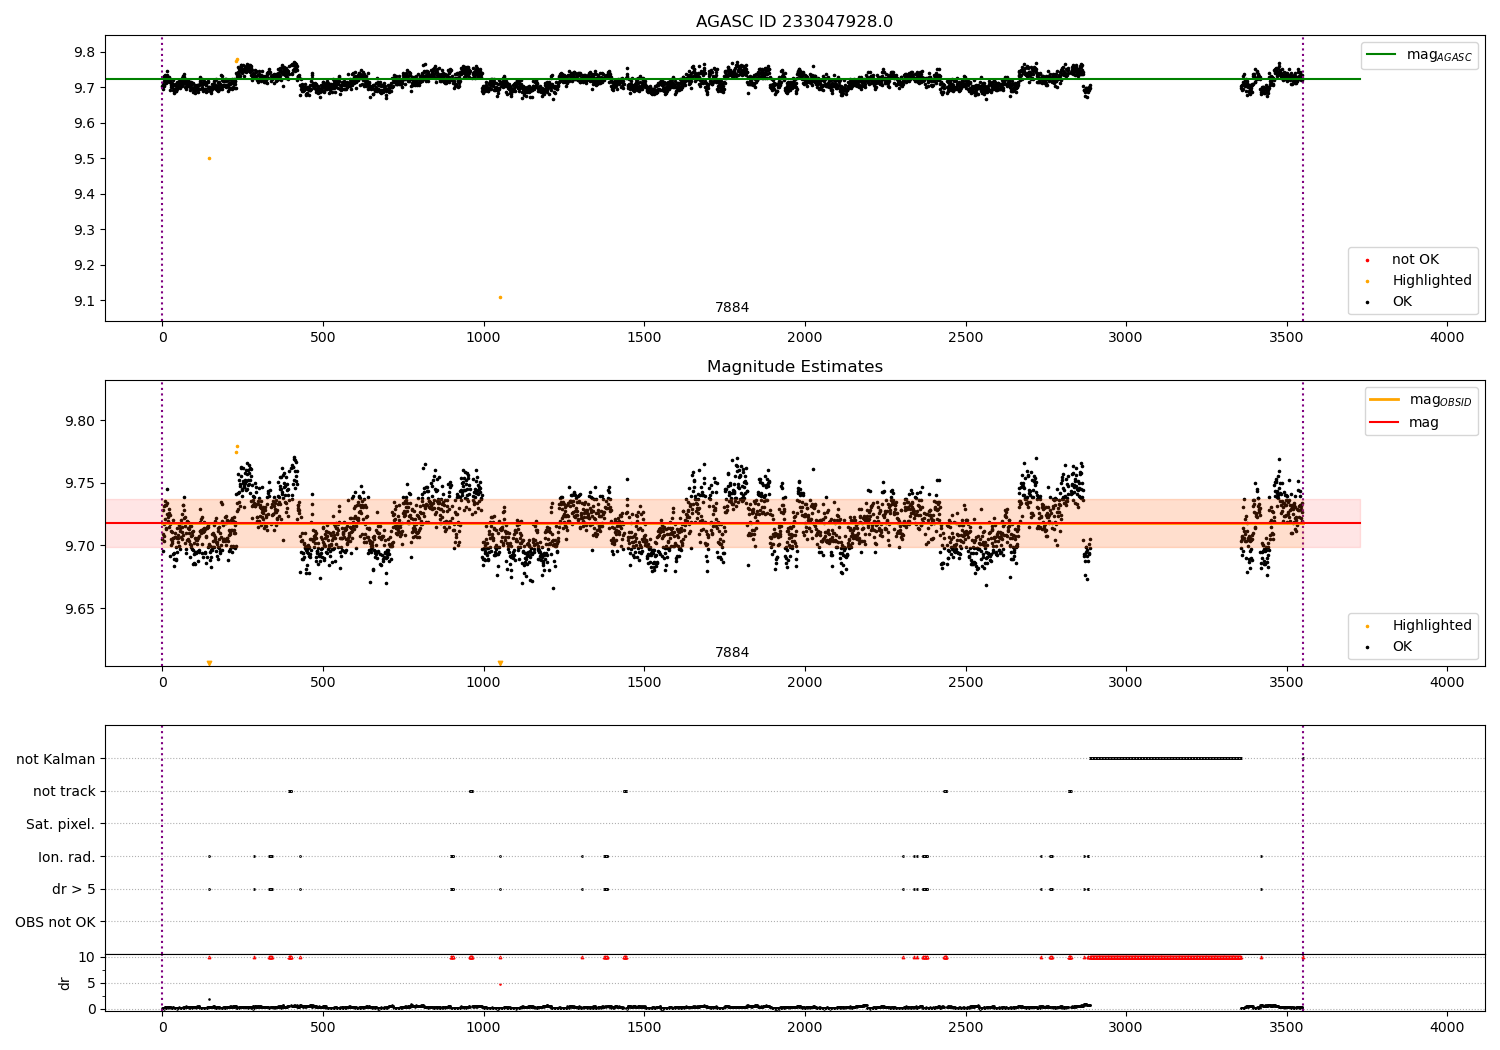Select the "mag AGASC" legend label

coord(1439,56)
